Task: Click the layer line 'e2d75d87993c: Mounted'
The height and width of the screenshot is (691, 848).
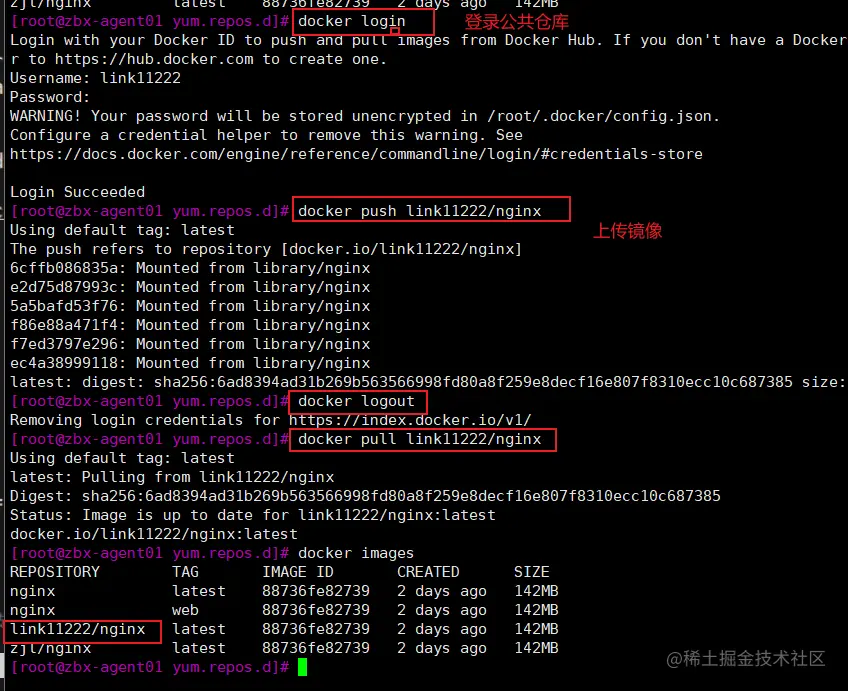Action: [x=190, y=287]
